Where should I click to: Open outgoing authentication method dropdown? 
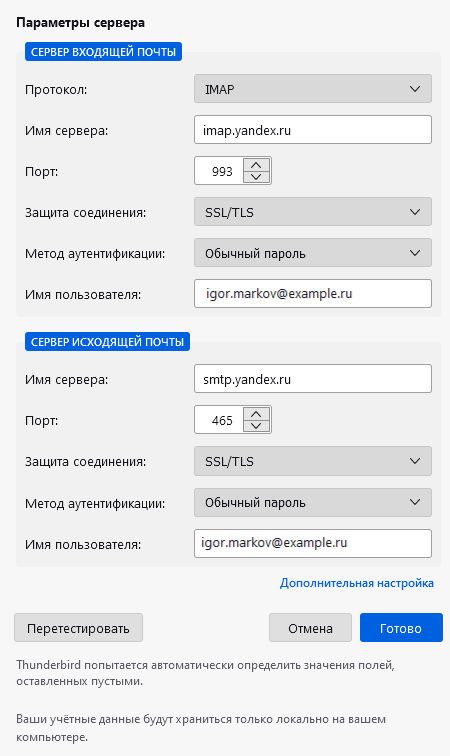pyautogui.click(x=313, y=502)
